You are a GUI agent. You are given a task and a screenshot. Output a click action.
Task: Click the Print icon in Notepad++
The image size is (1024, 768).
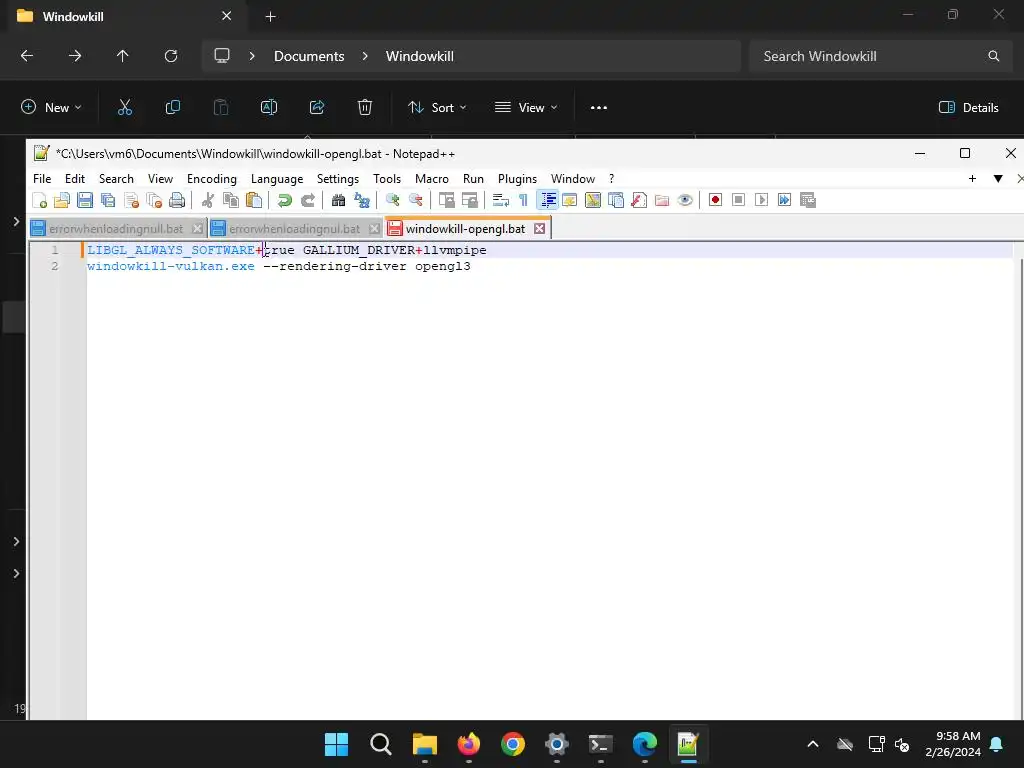tap(177, 200)
